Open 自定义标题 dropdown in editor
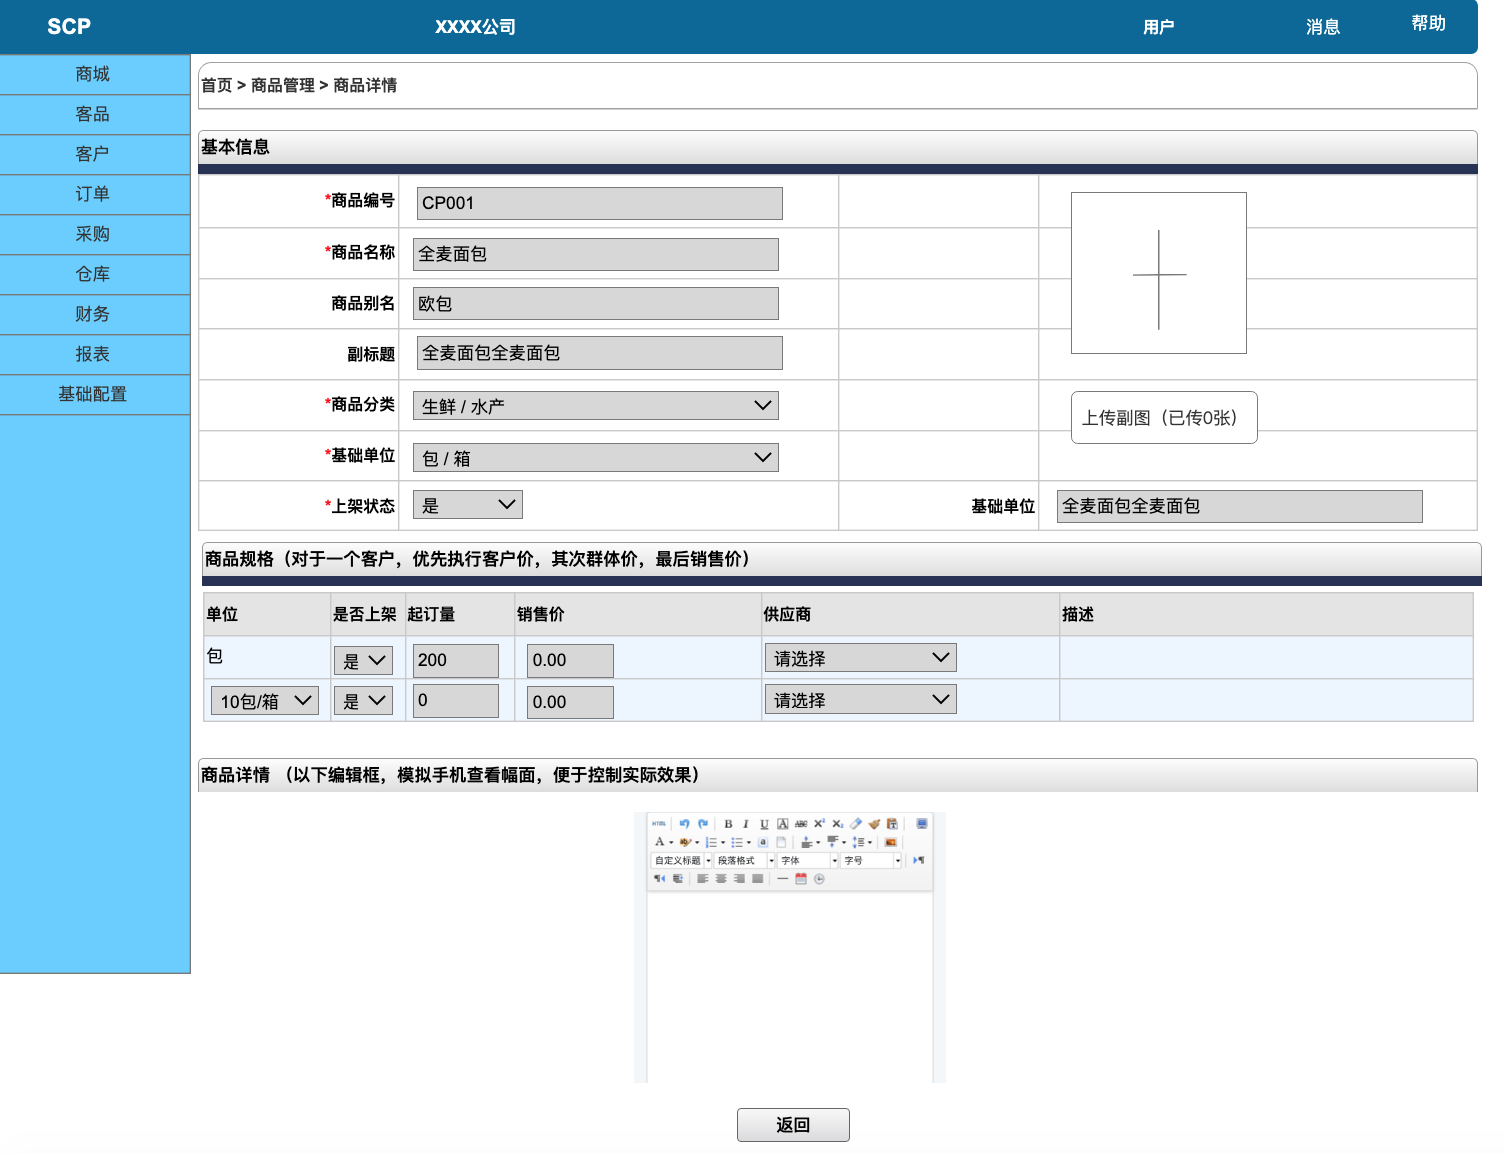The height and width of the screenshot is (1154, 1504). [682, 860]
